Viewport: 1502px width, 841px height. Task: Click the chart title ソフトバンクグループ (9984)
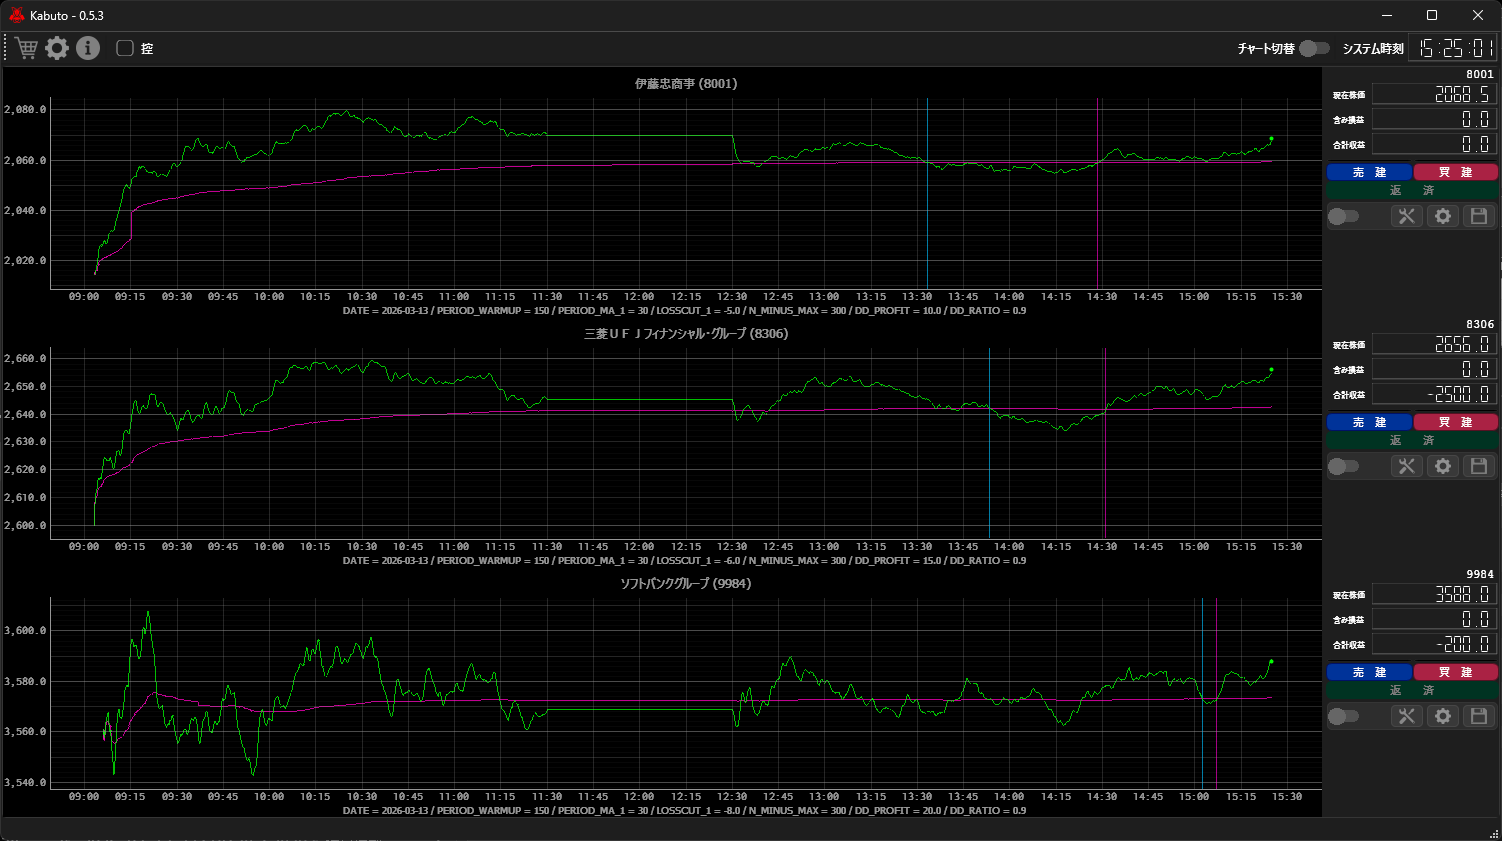[x=686, y=584]
